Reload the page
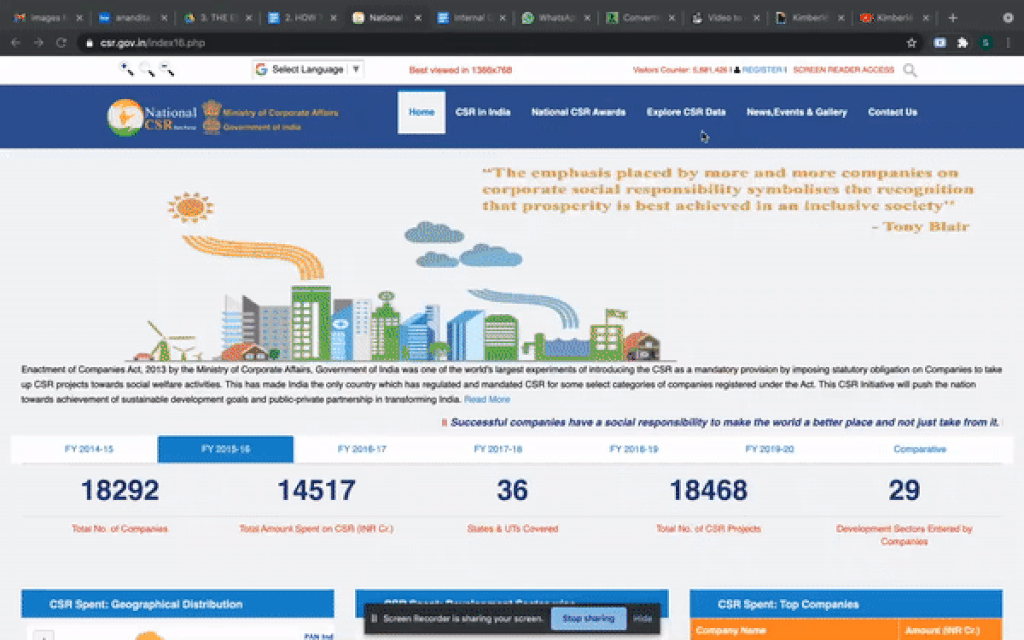 pos(62,43)
